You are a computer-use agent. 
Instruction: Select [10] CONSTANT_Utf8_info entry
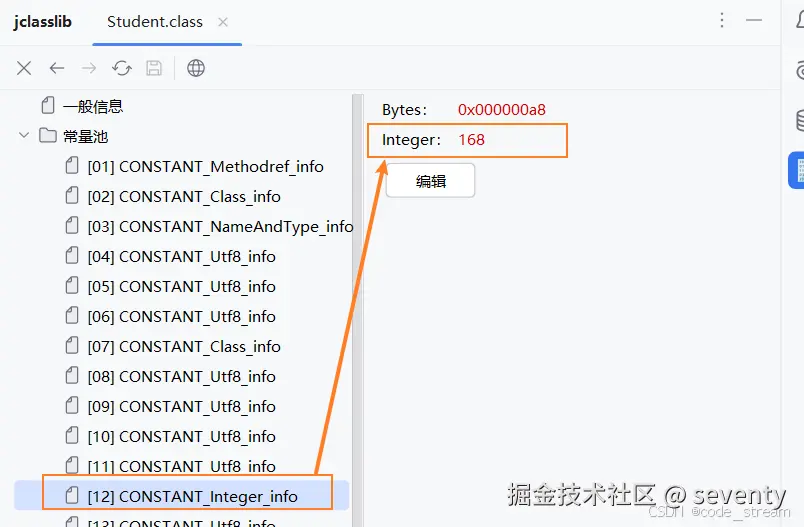(182, 436)
